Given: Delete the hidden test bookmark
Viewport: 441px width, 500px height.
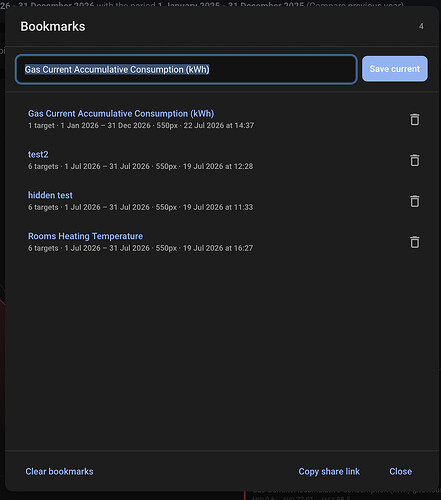Looking at the screenshot, I should point(414,201).
